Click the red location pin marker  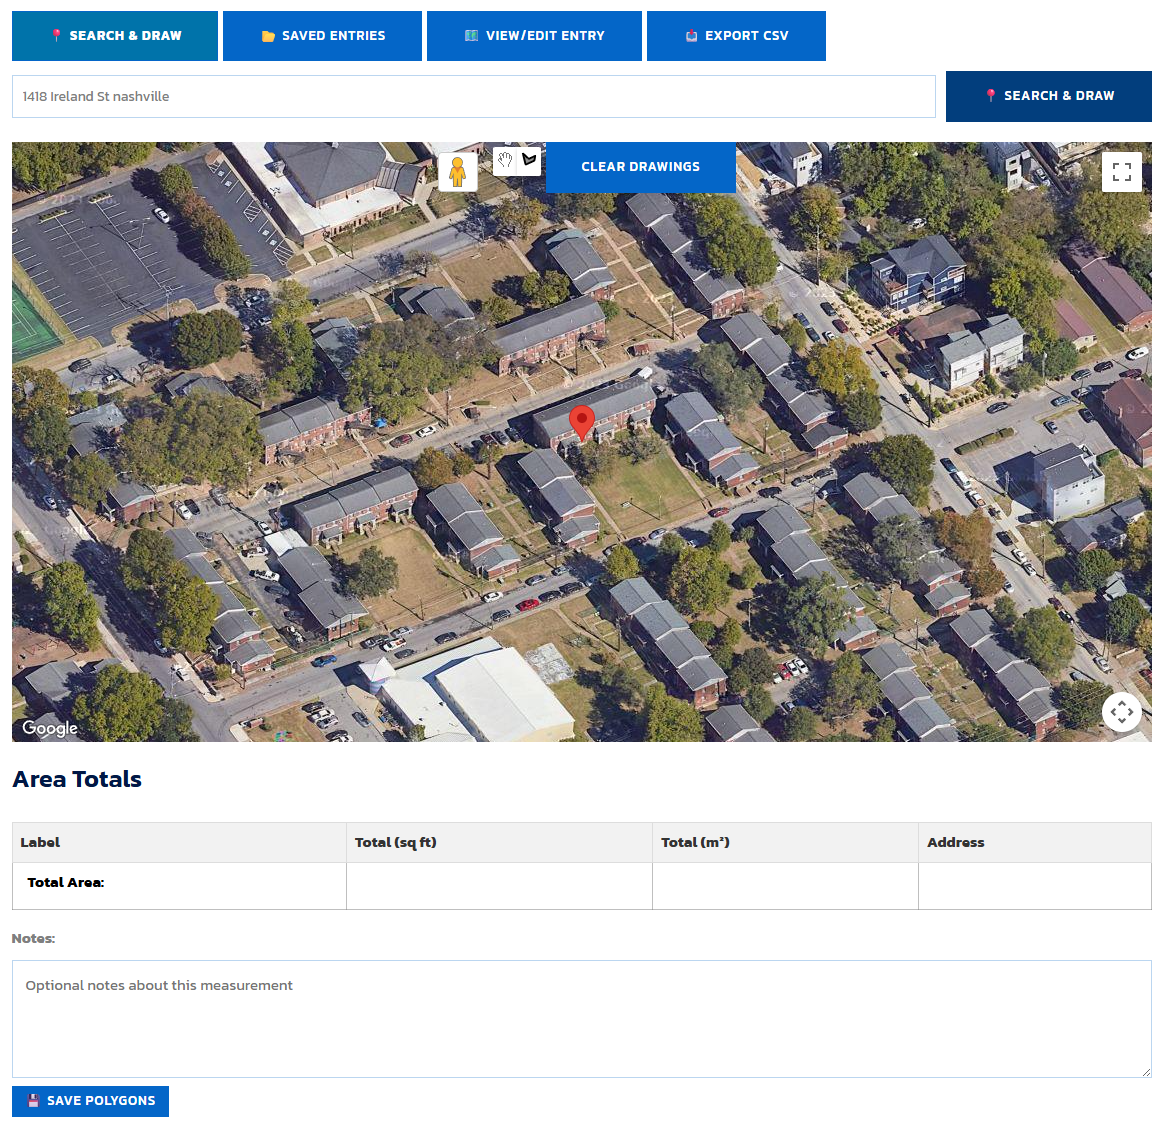point(581,422)
